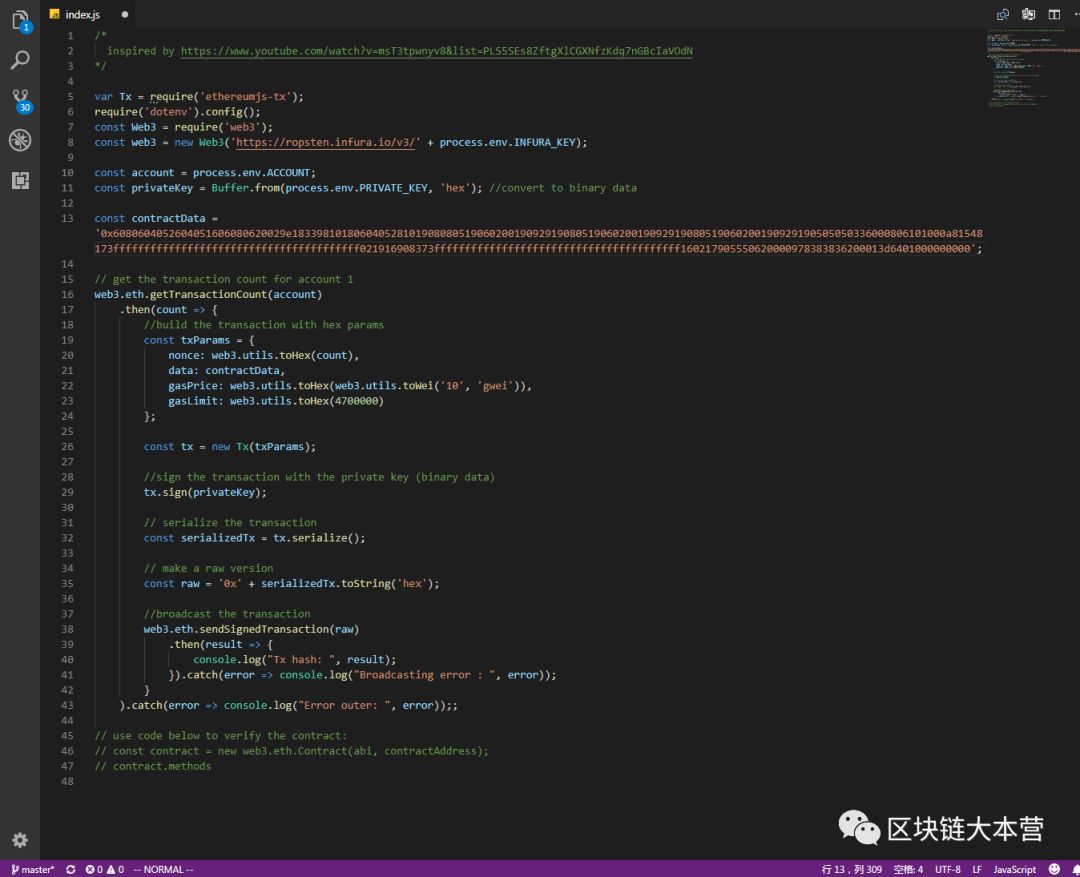Change end of line sequence LF
1080x877 pixels.
977,869
